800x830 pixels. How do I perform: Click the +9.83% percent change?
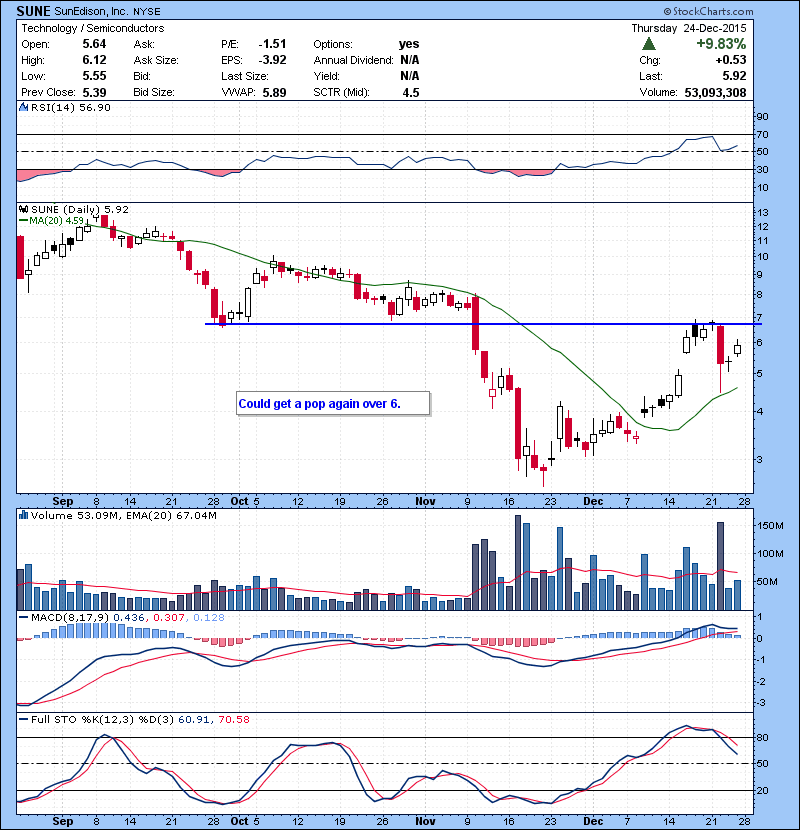pos(721,43)
